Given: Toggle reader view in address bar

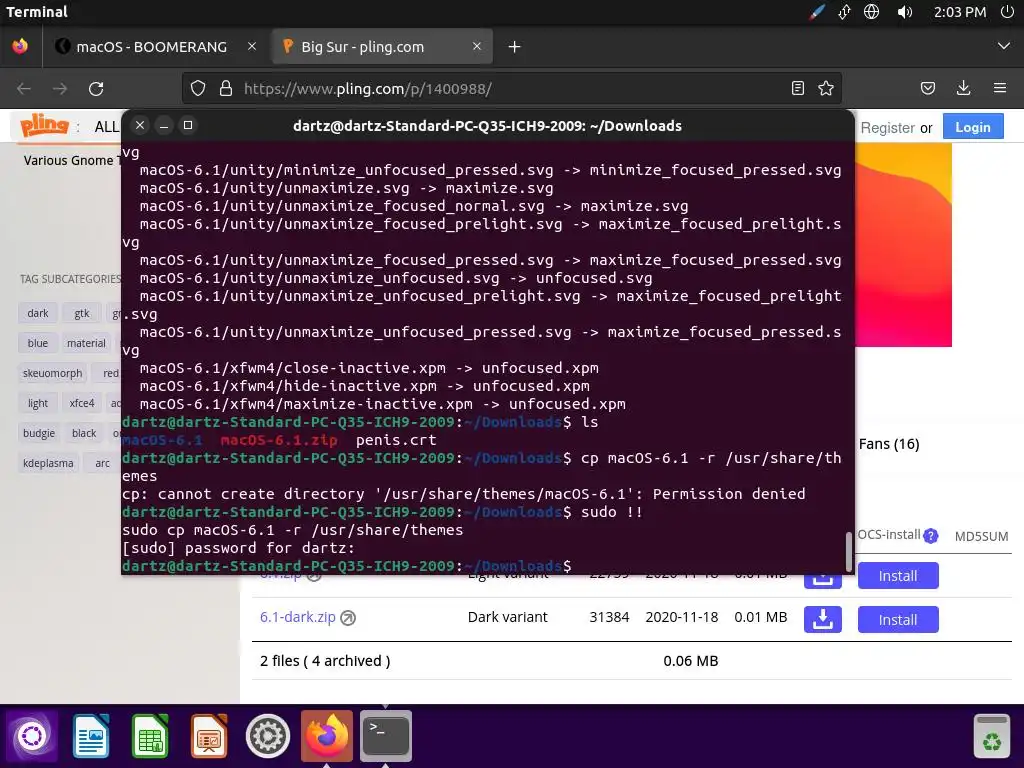Looking at the screenshot, I should 797,88.
